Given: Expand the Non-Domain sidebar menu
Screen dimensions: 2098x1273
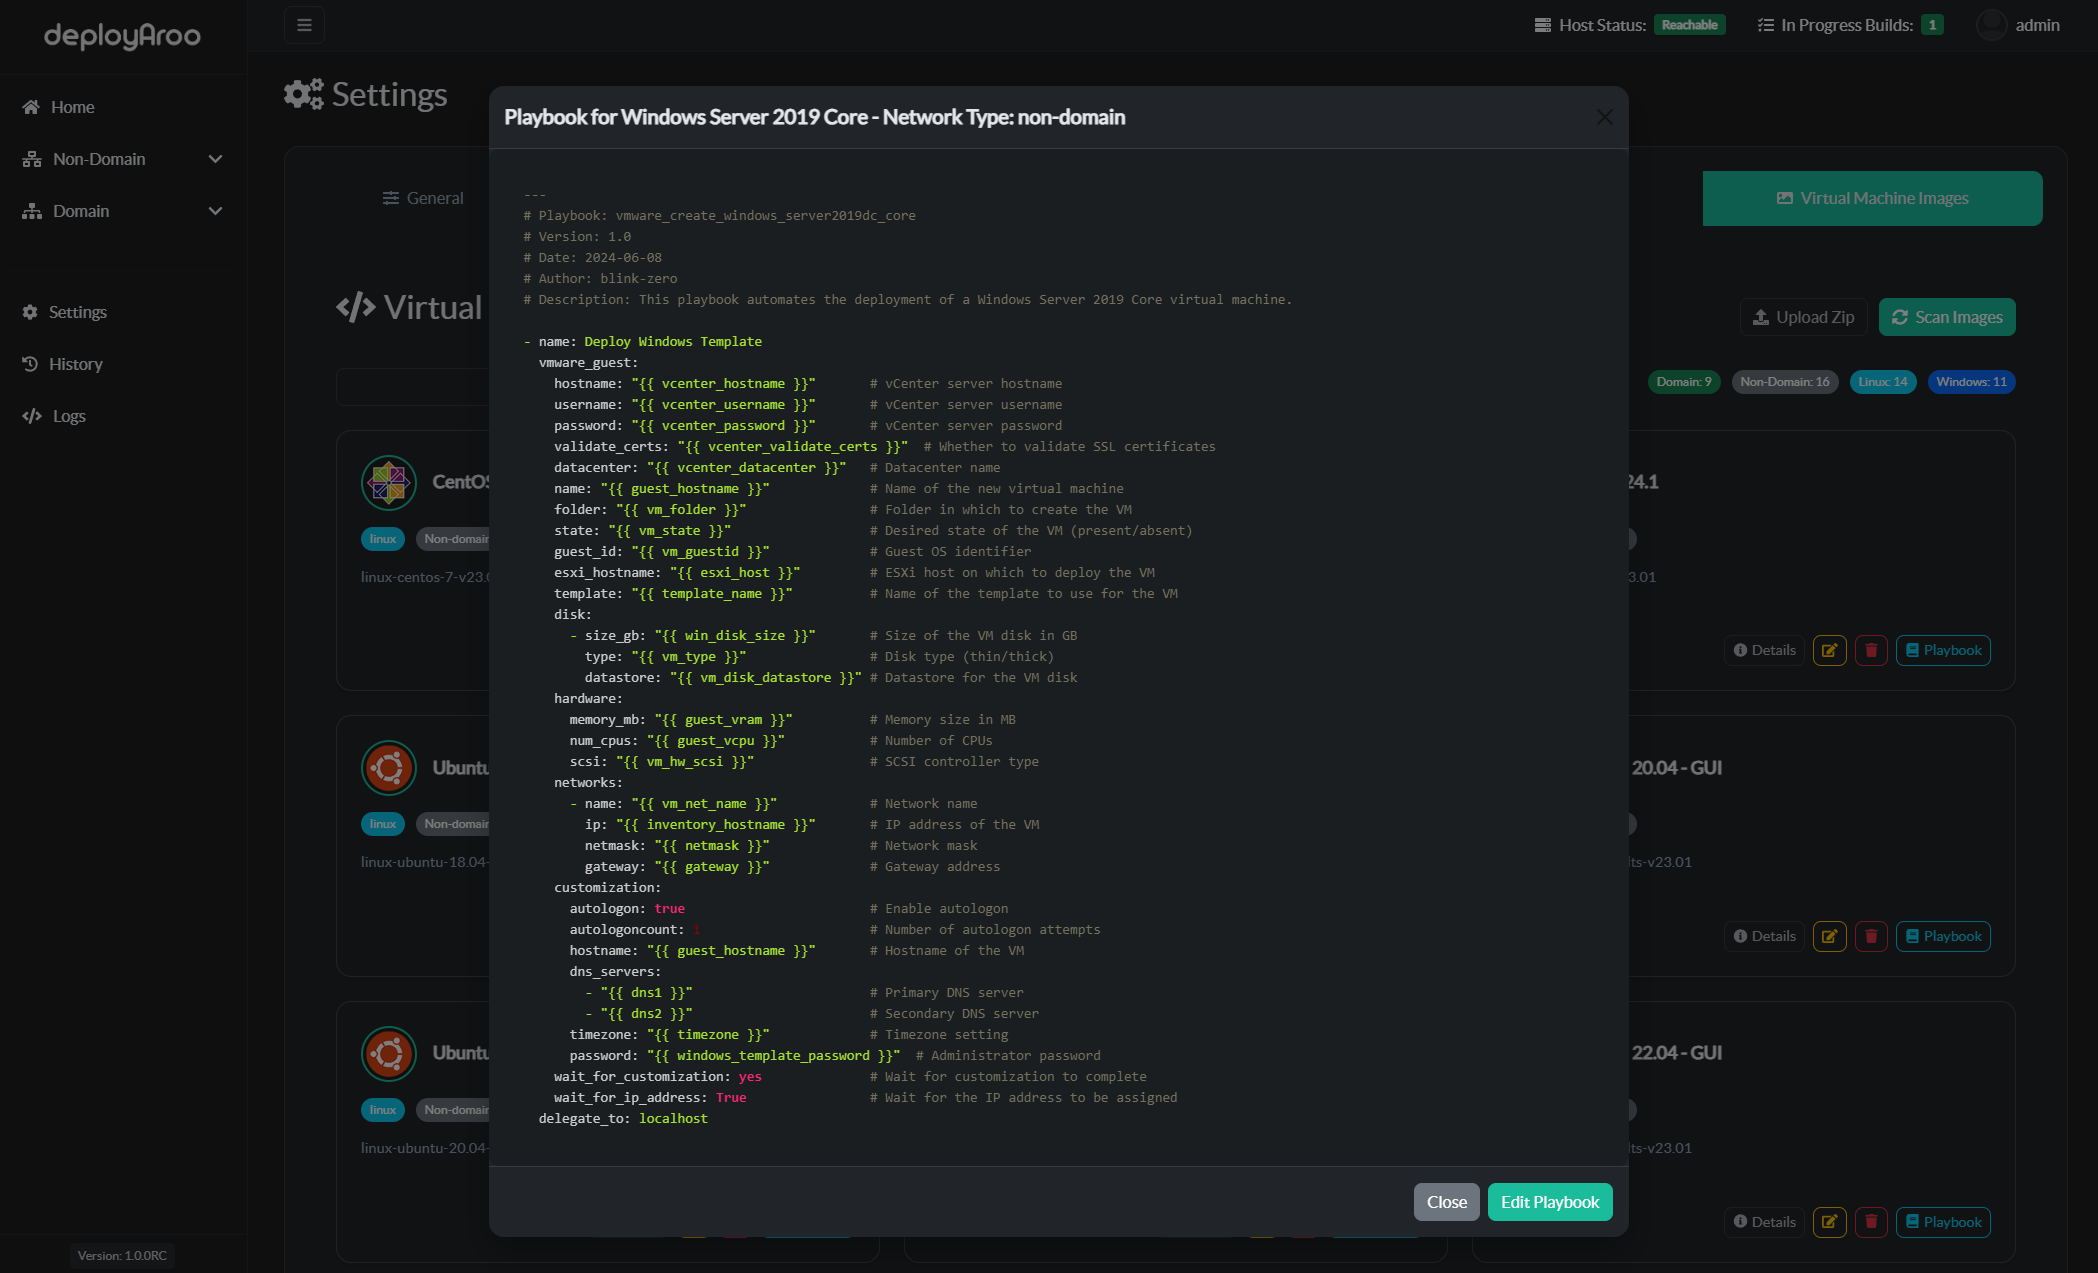Looking at the screenshot, I should [x=123, y=159].
